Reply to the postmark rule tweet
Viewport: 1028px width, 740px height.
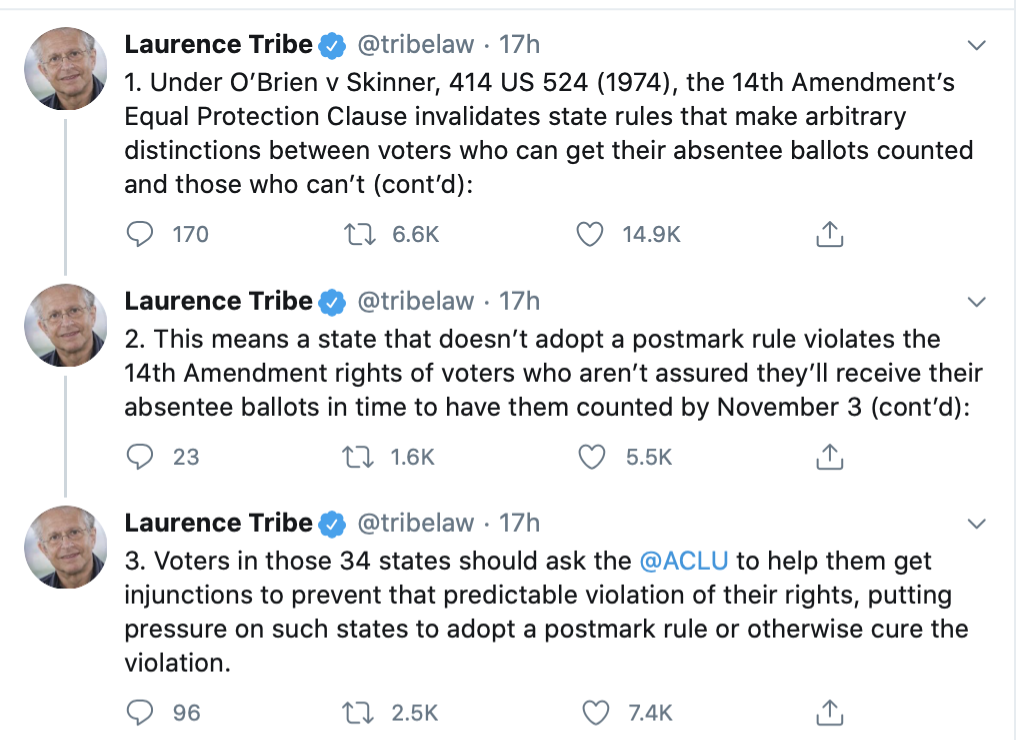(140, 456)
